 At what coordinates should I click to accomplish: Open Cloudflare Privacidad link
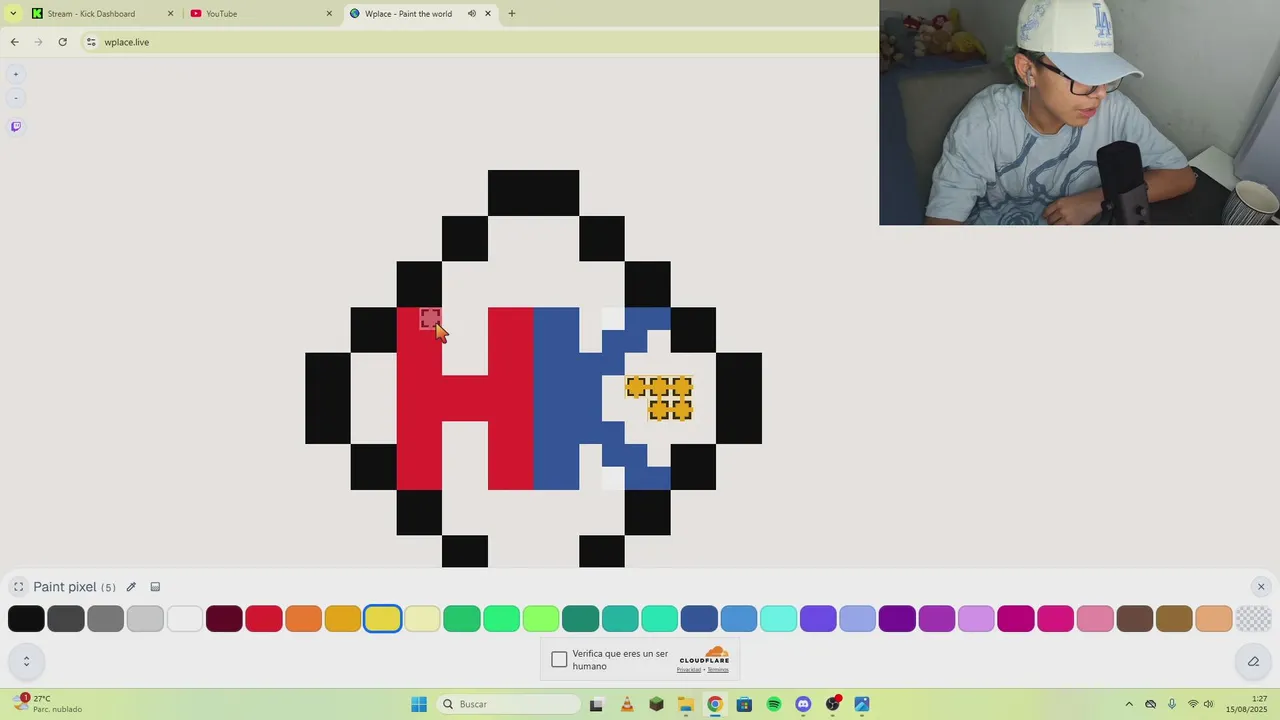(689, 670)
